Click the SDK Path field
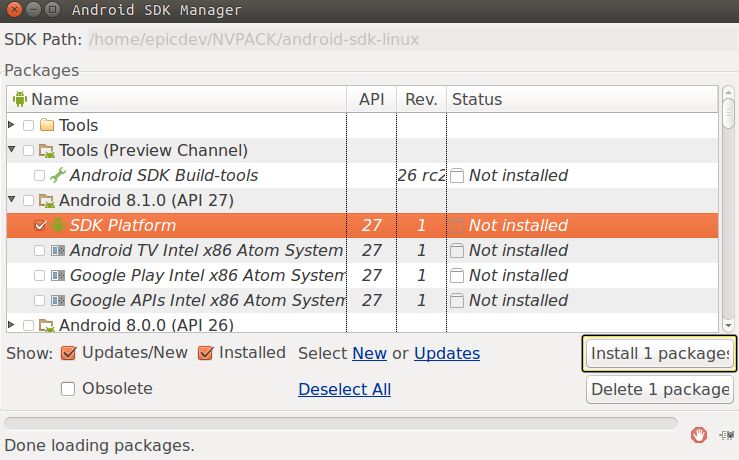The width and height of the screenshot is (739, 460). pos(411,40)
